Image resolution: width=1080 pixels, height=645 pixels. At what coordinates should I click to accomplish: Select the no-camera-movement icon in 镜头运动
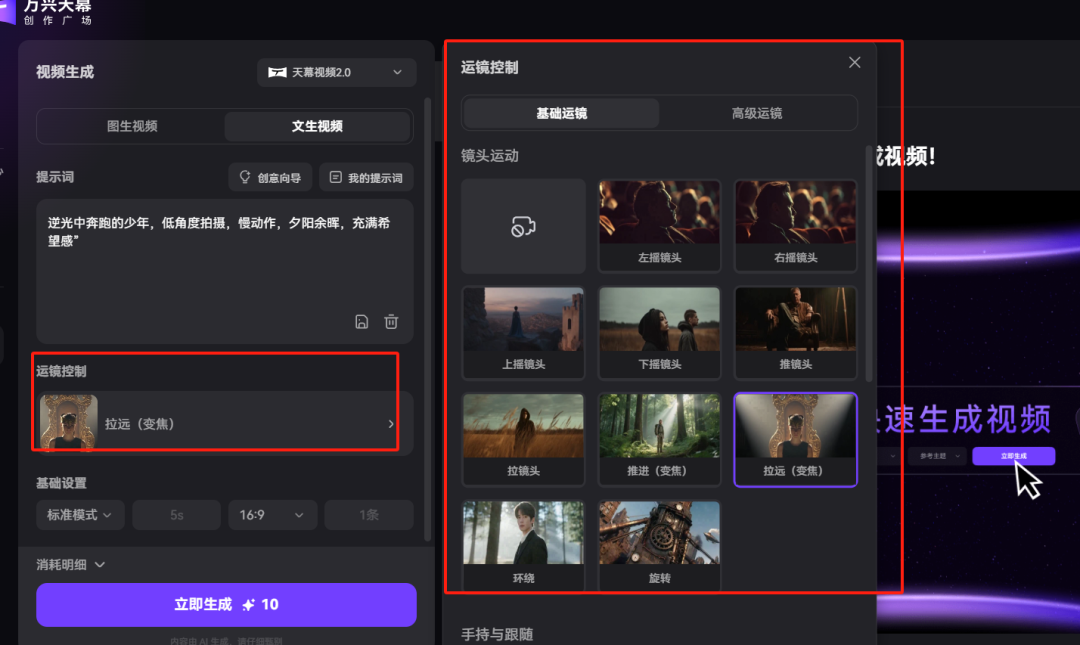tap(523, 225)
